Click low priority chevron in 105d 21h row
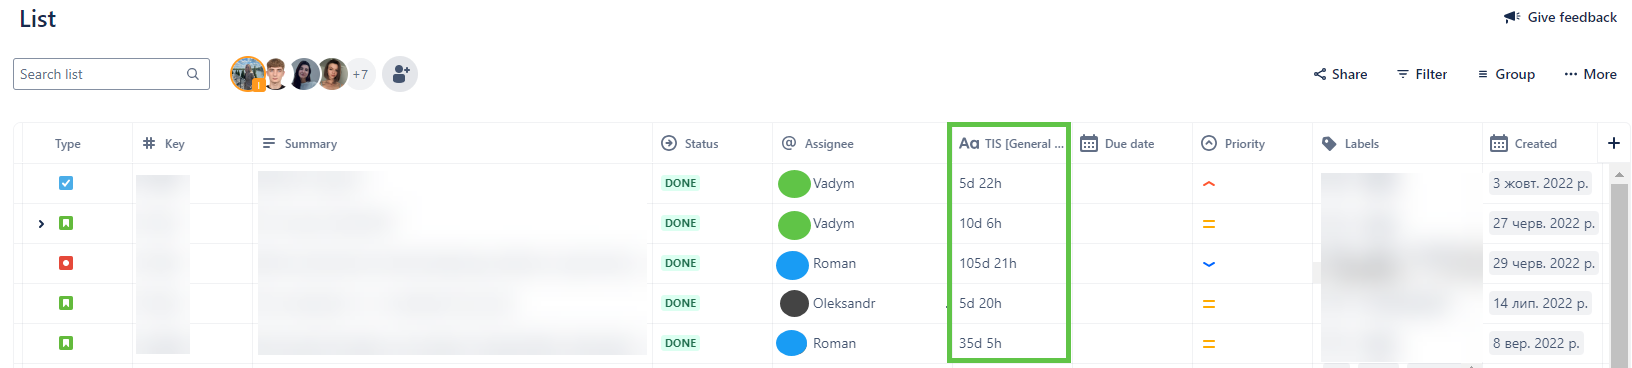 [x=1209, y=264]
